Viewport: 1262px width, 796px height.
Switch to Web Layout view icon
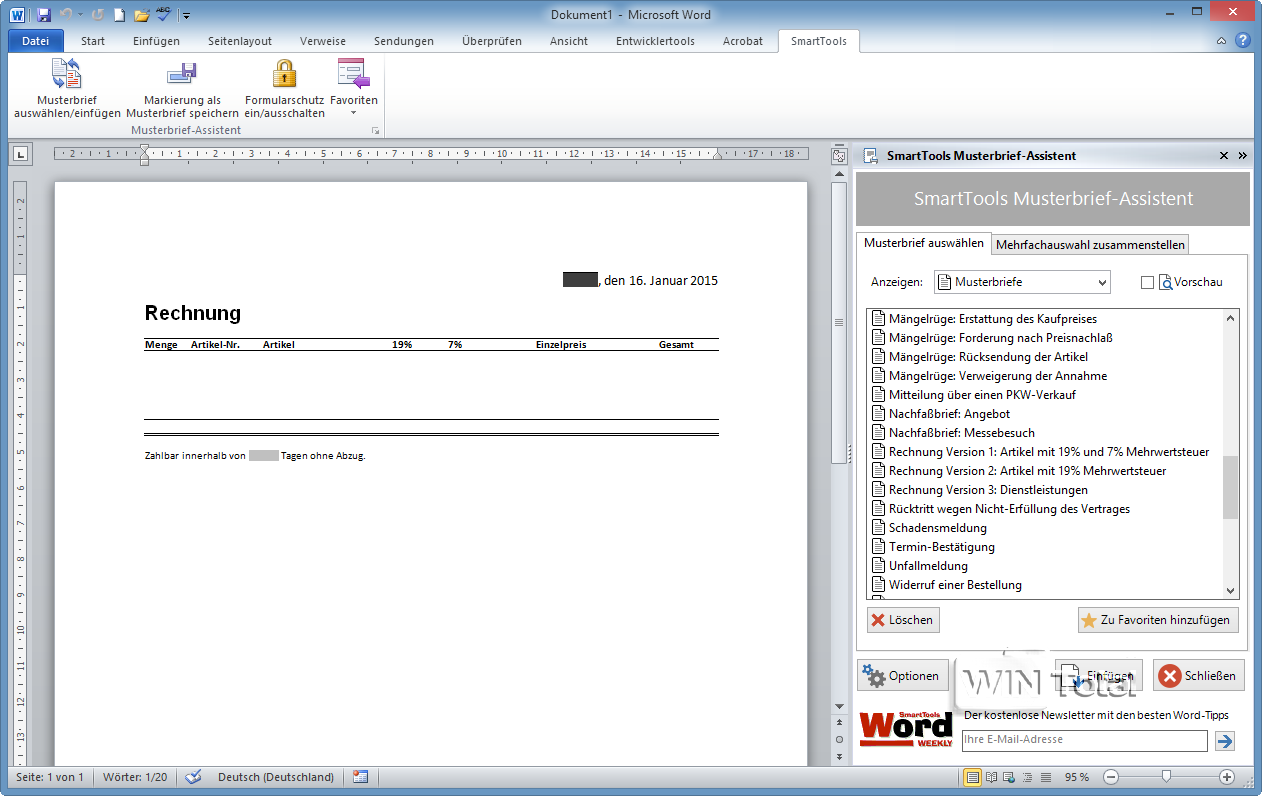[x=1010, y=777]
